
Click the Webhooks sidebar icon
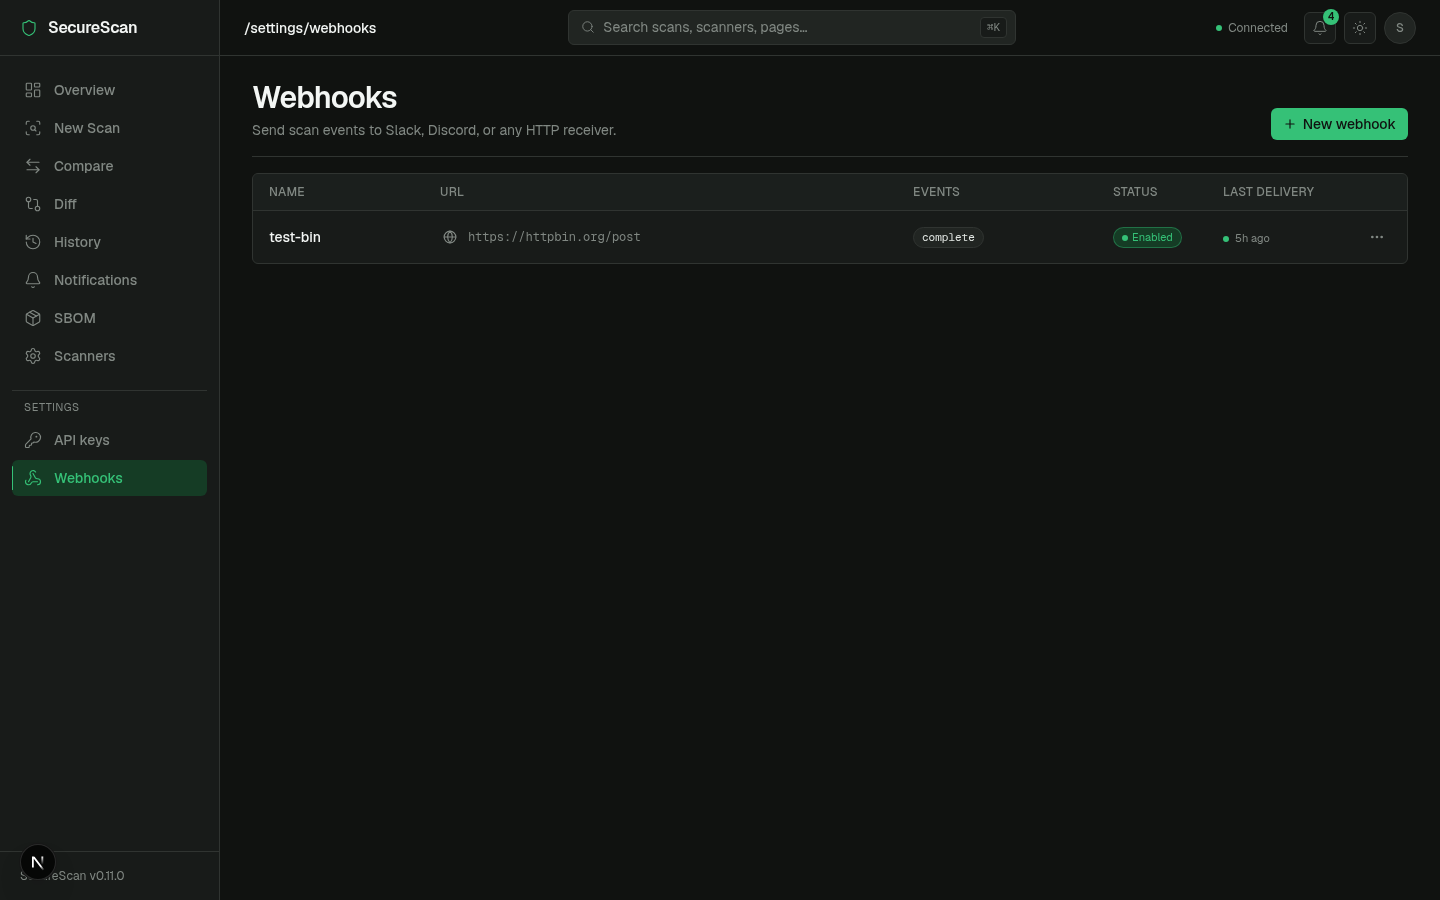click(x=33, y=478)
